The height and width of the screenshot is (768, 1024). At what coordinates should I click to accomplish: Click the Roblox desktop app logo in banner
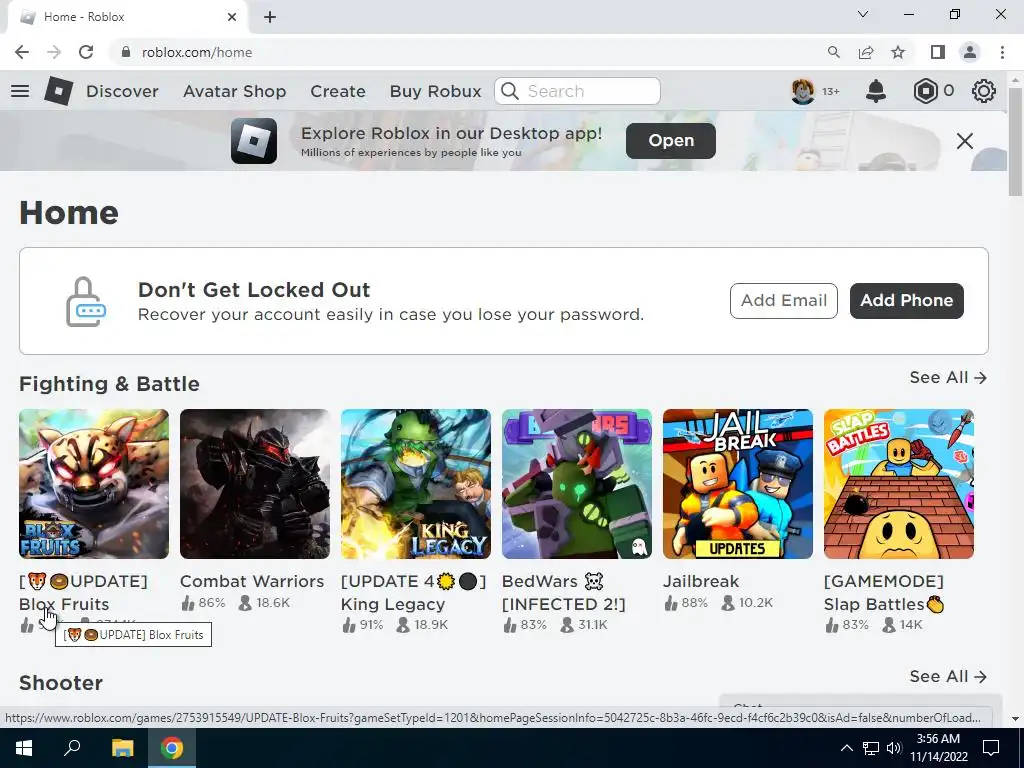[x=254, y=140]
